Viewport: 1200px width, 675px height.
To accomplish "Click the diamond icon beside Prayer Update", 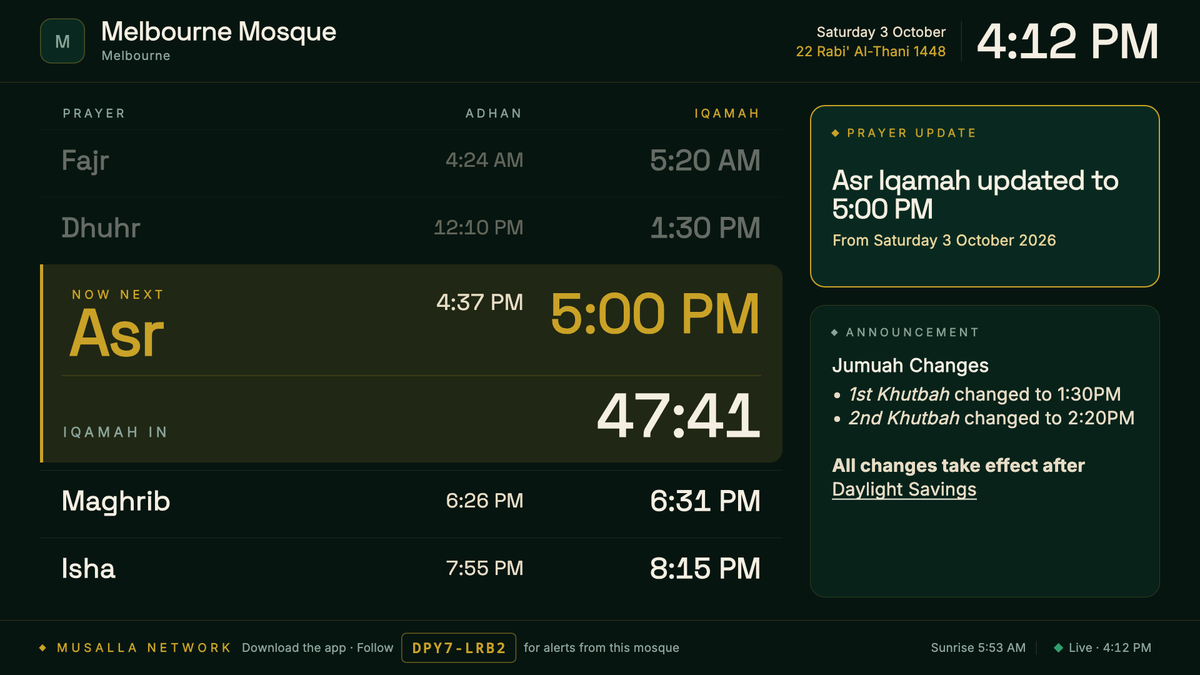I will 835,133.
